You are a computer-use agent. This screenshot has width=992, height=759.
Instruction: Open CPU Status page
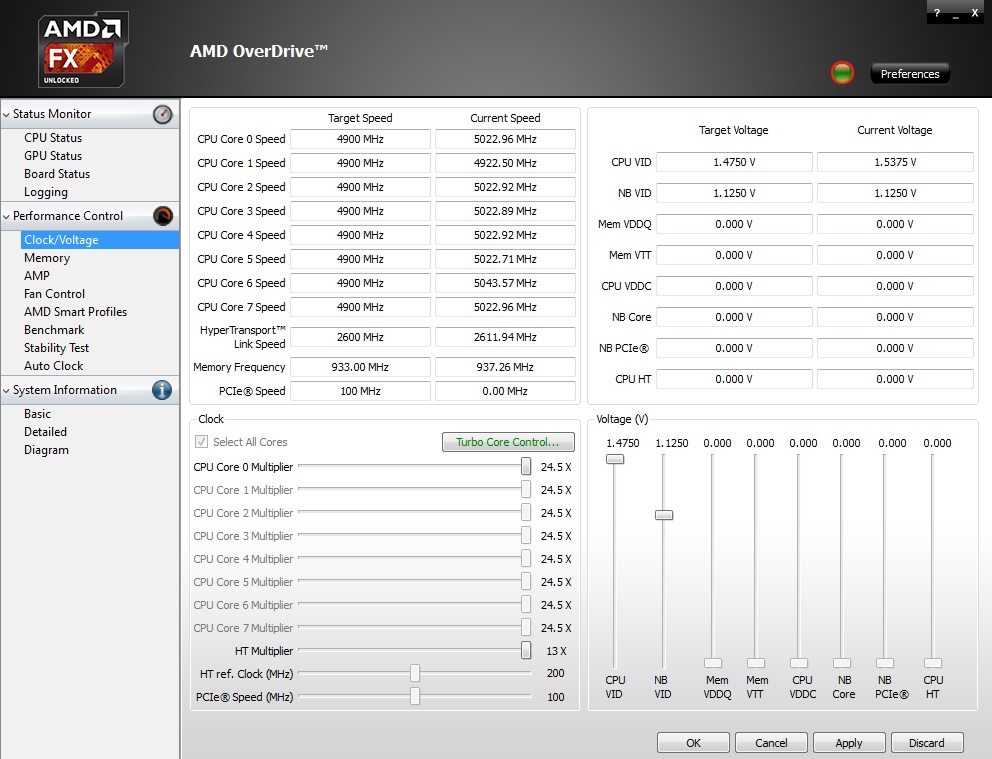(x=53, y=138)
